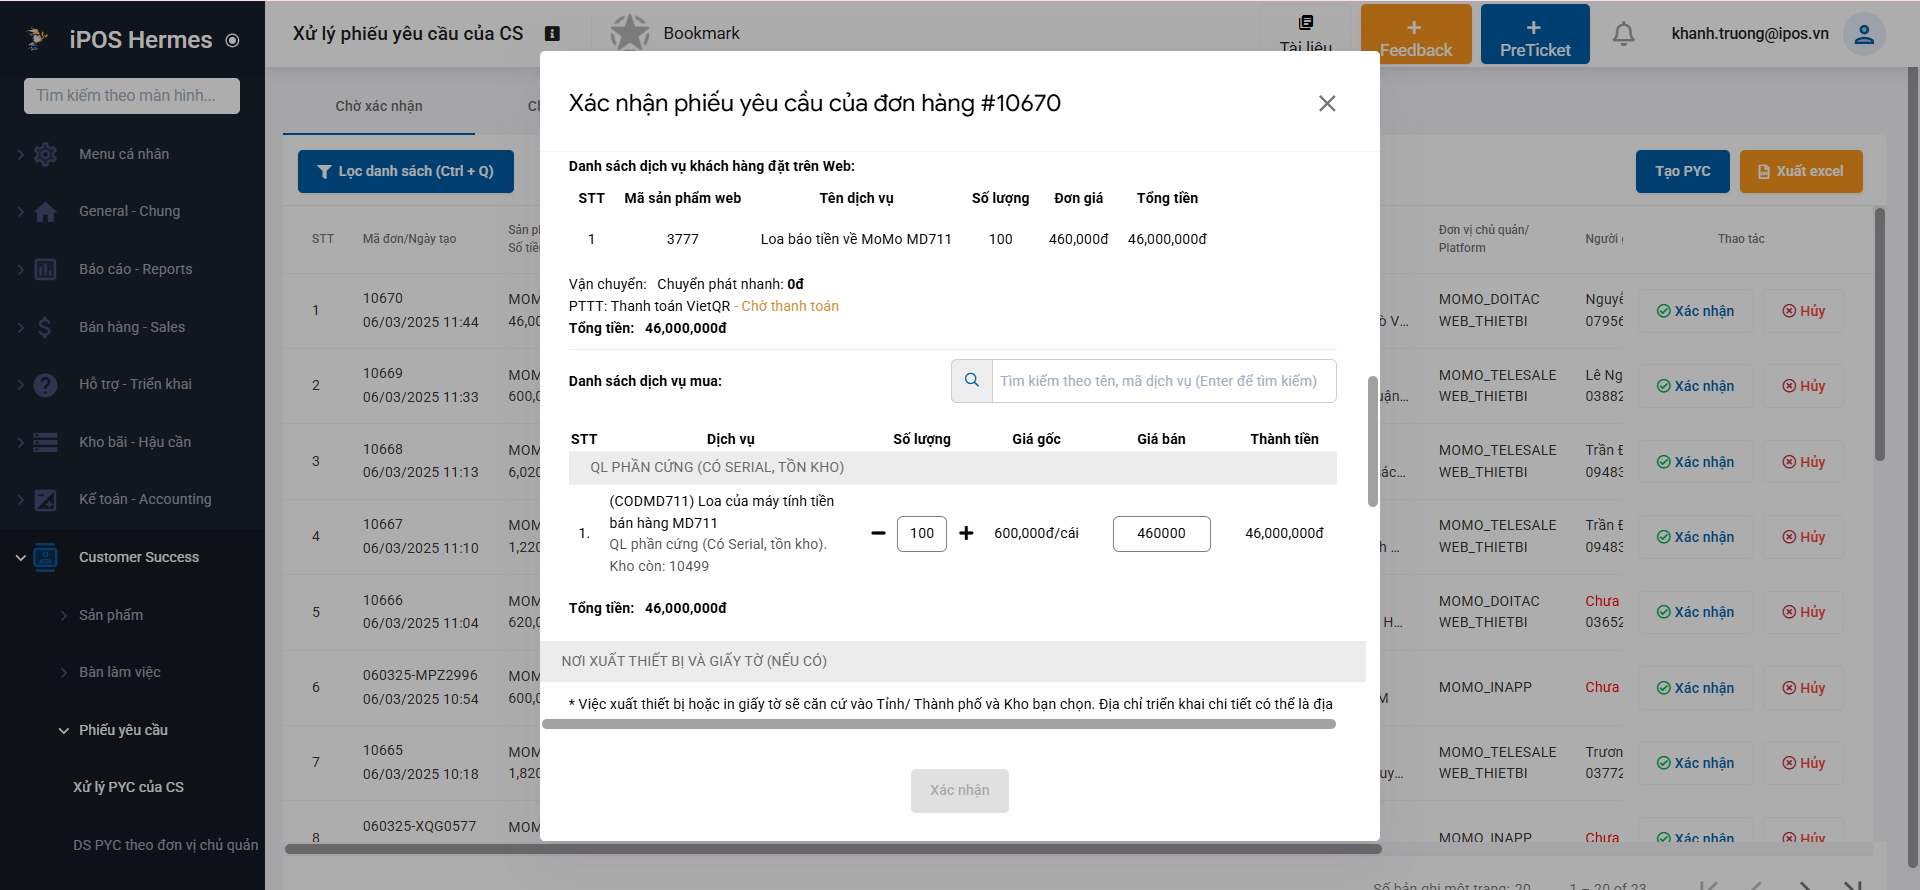
Task: Click the Tạo PYC button
Action: pyautogui.click(x=1683, y=171)
